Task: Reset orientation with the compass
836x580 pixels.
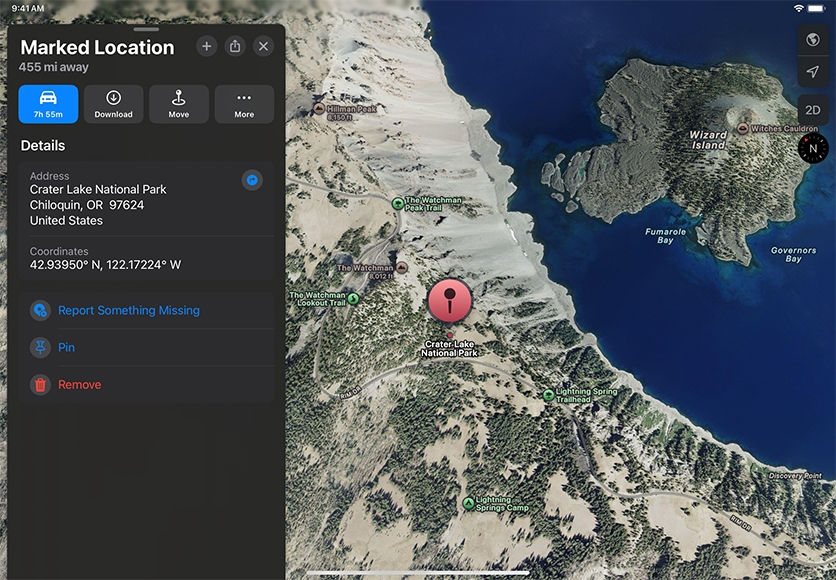Action: click(813, 148)
